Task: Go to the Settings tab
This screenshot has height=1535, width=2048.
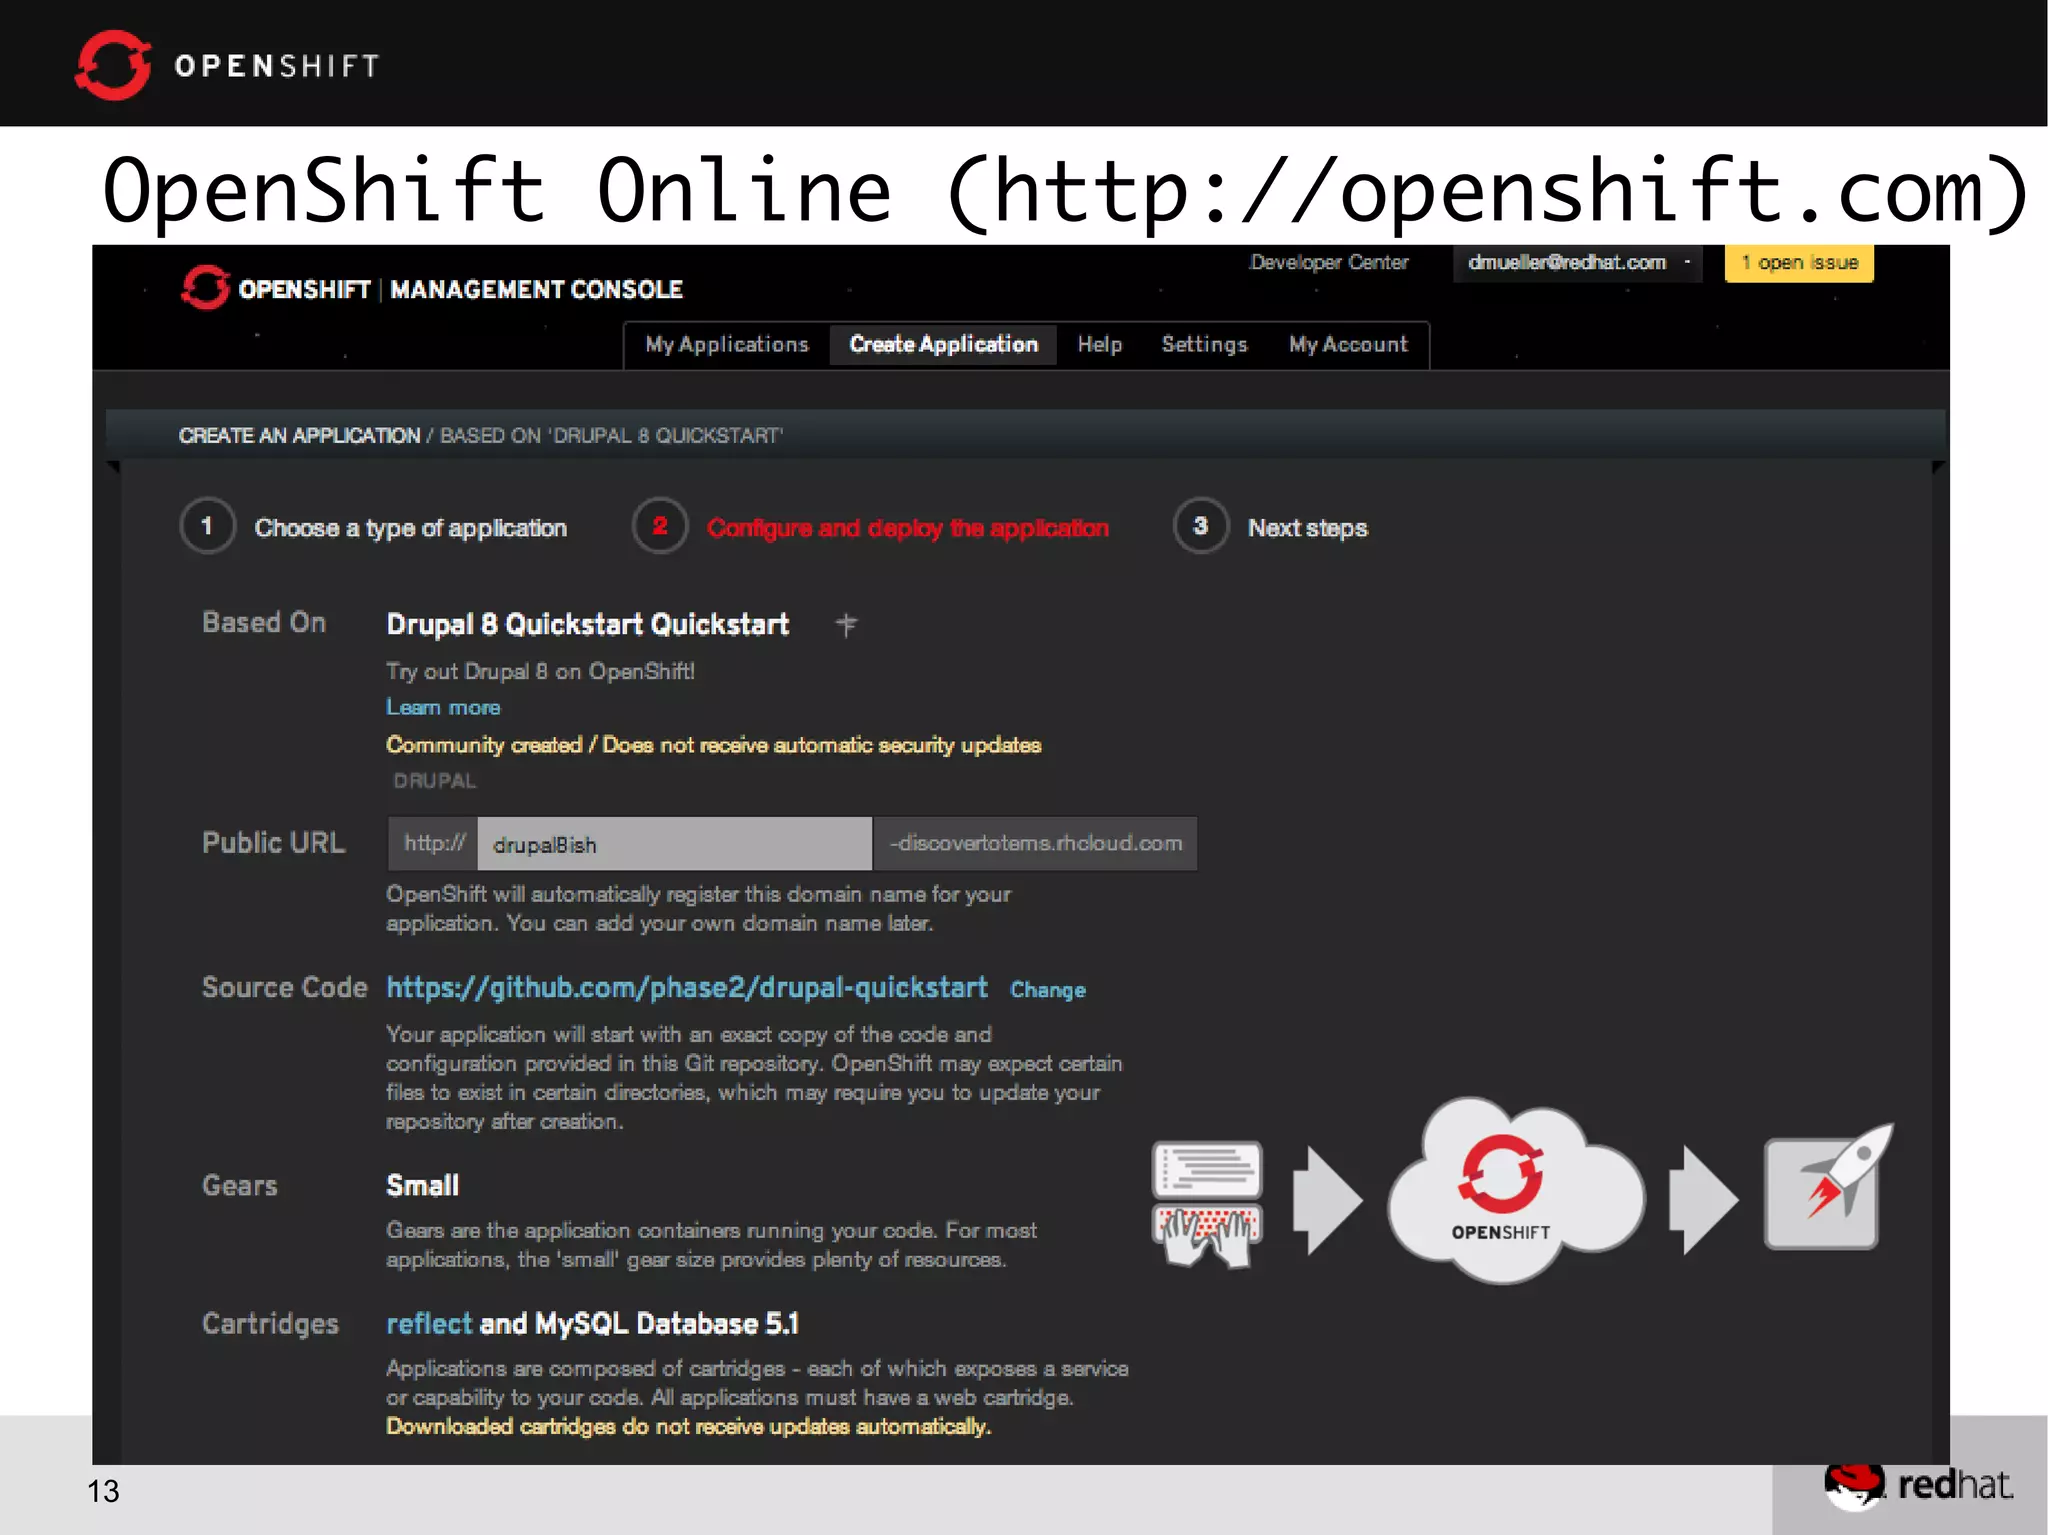Action: 1204,344
